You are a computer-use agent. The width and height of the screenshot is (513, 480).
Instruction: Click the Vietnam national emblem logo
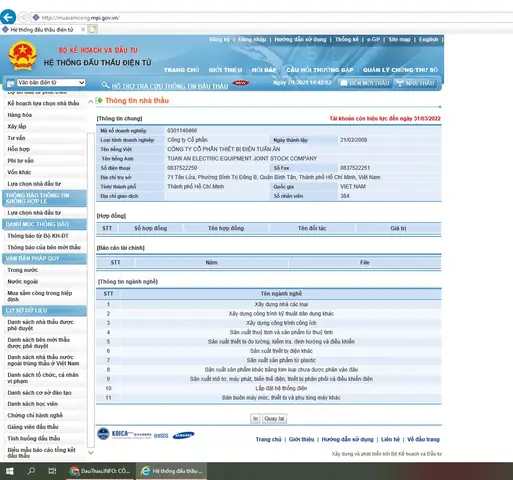click(22, 56)
